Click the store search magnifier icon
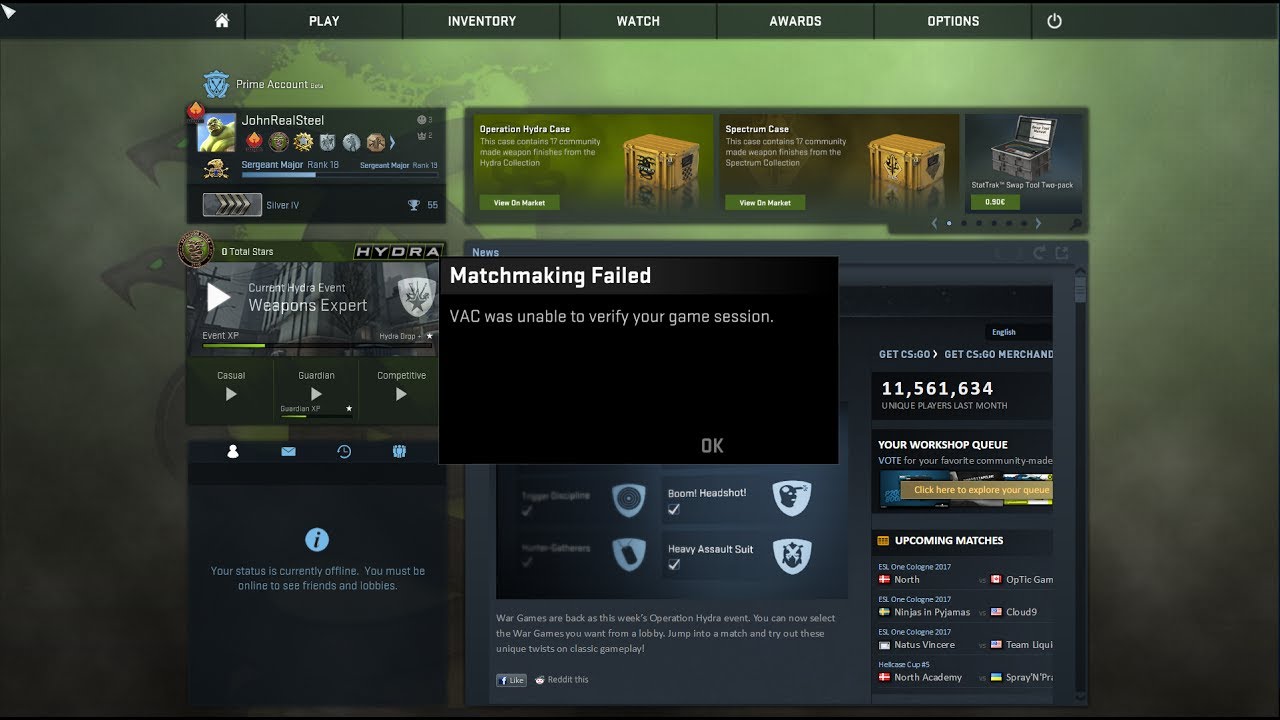1280x720 pixels. [x=1075, y=225]
